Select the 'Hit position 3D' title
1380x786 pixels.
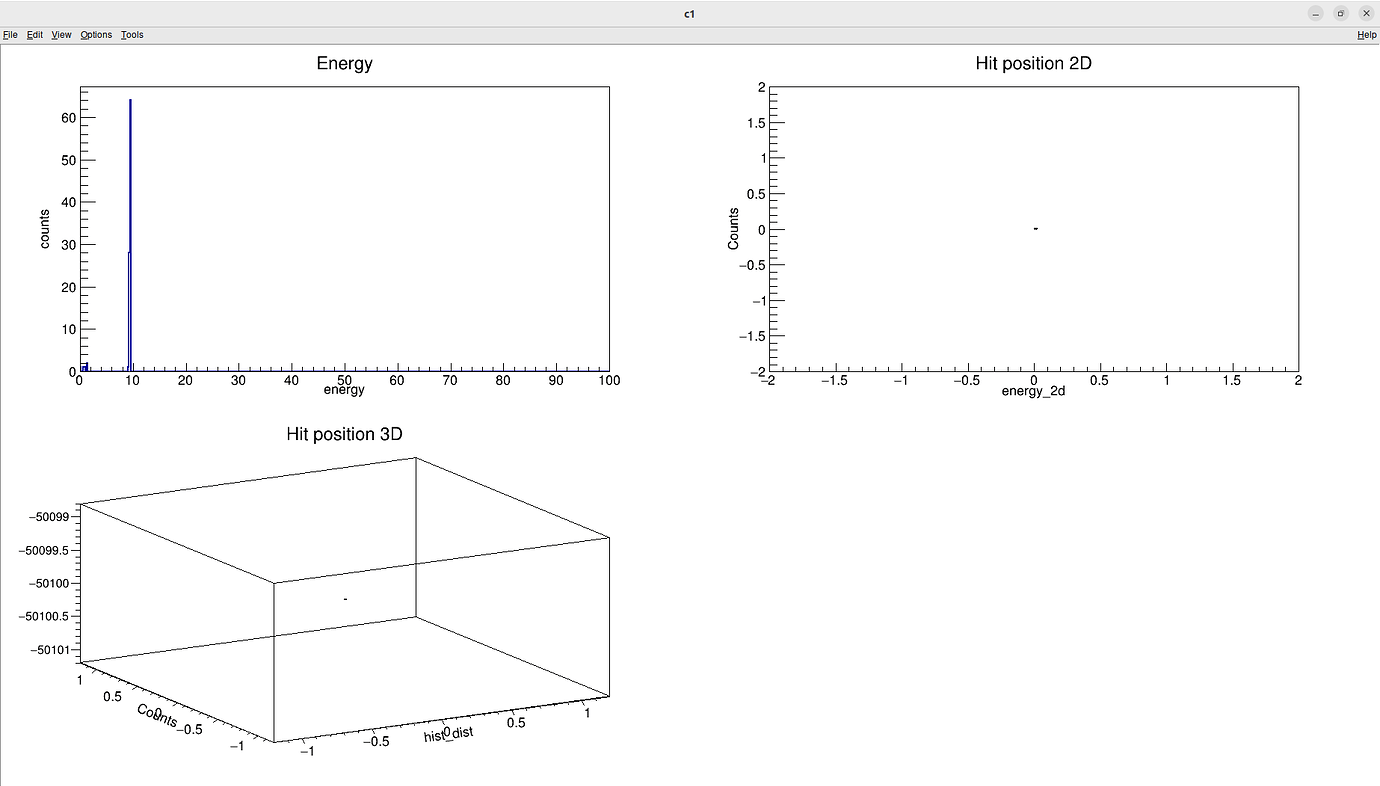click(344, 434)
